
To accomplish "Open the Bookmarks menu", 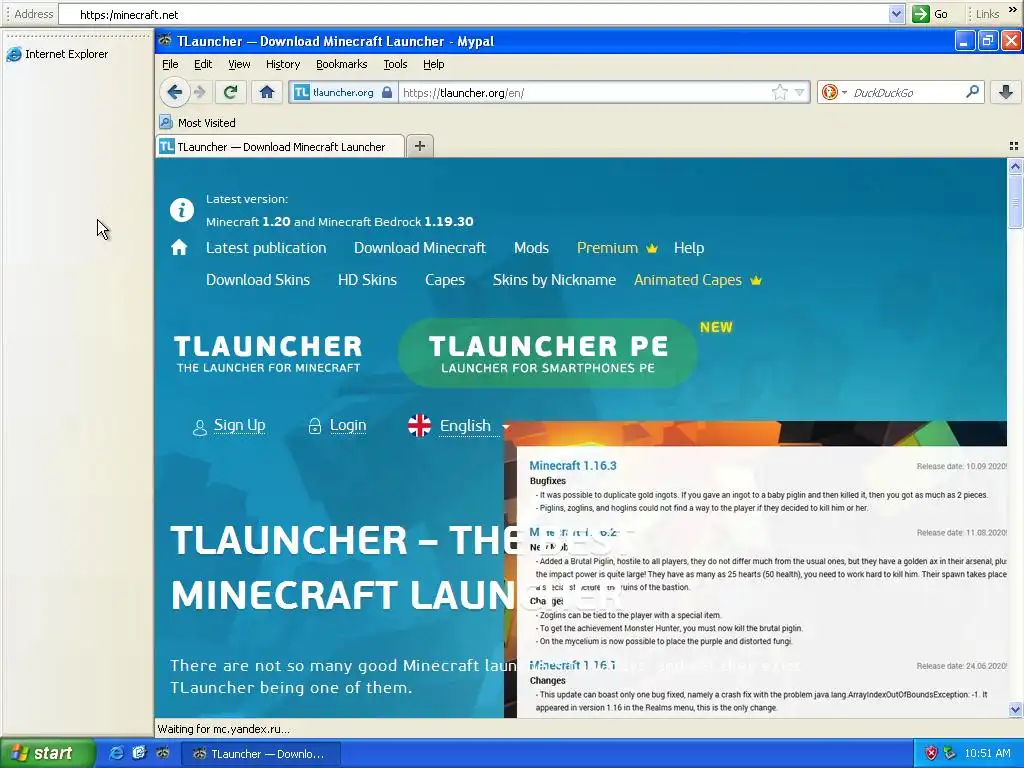I will point(342,64).
